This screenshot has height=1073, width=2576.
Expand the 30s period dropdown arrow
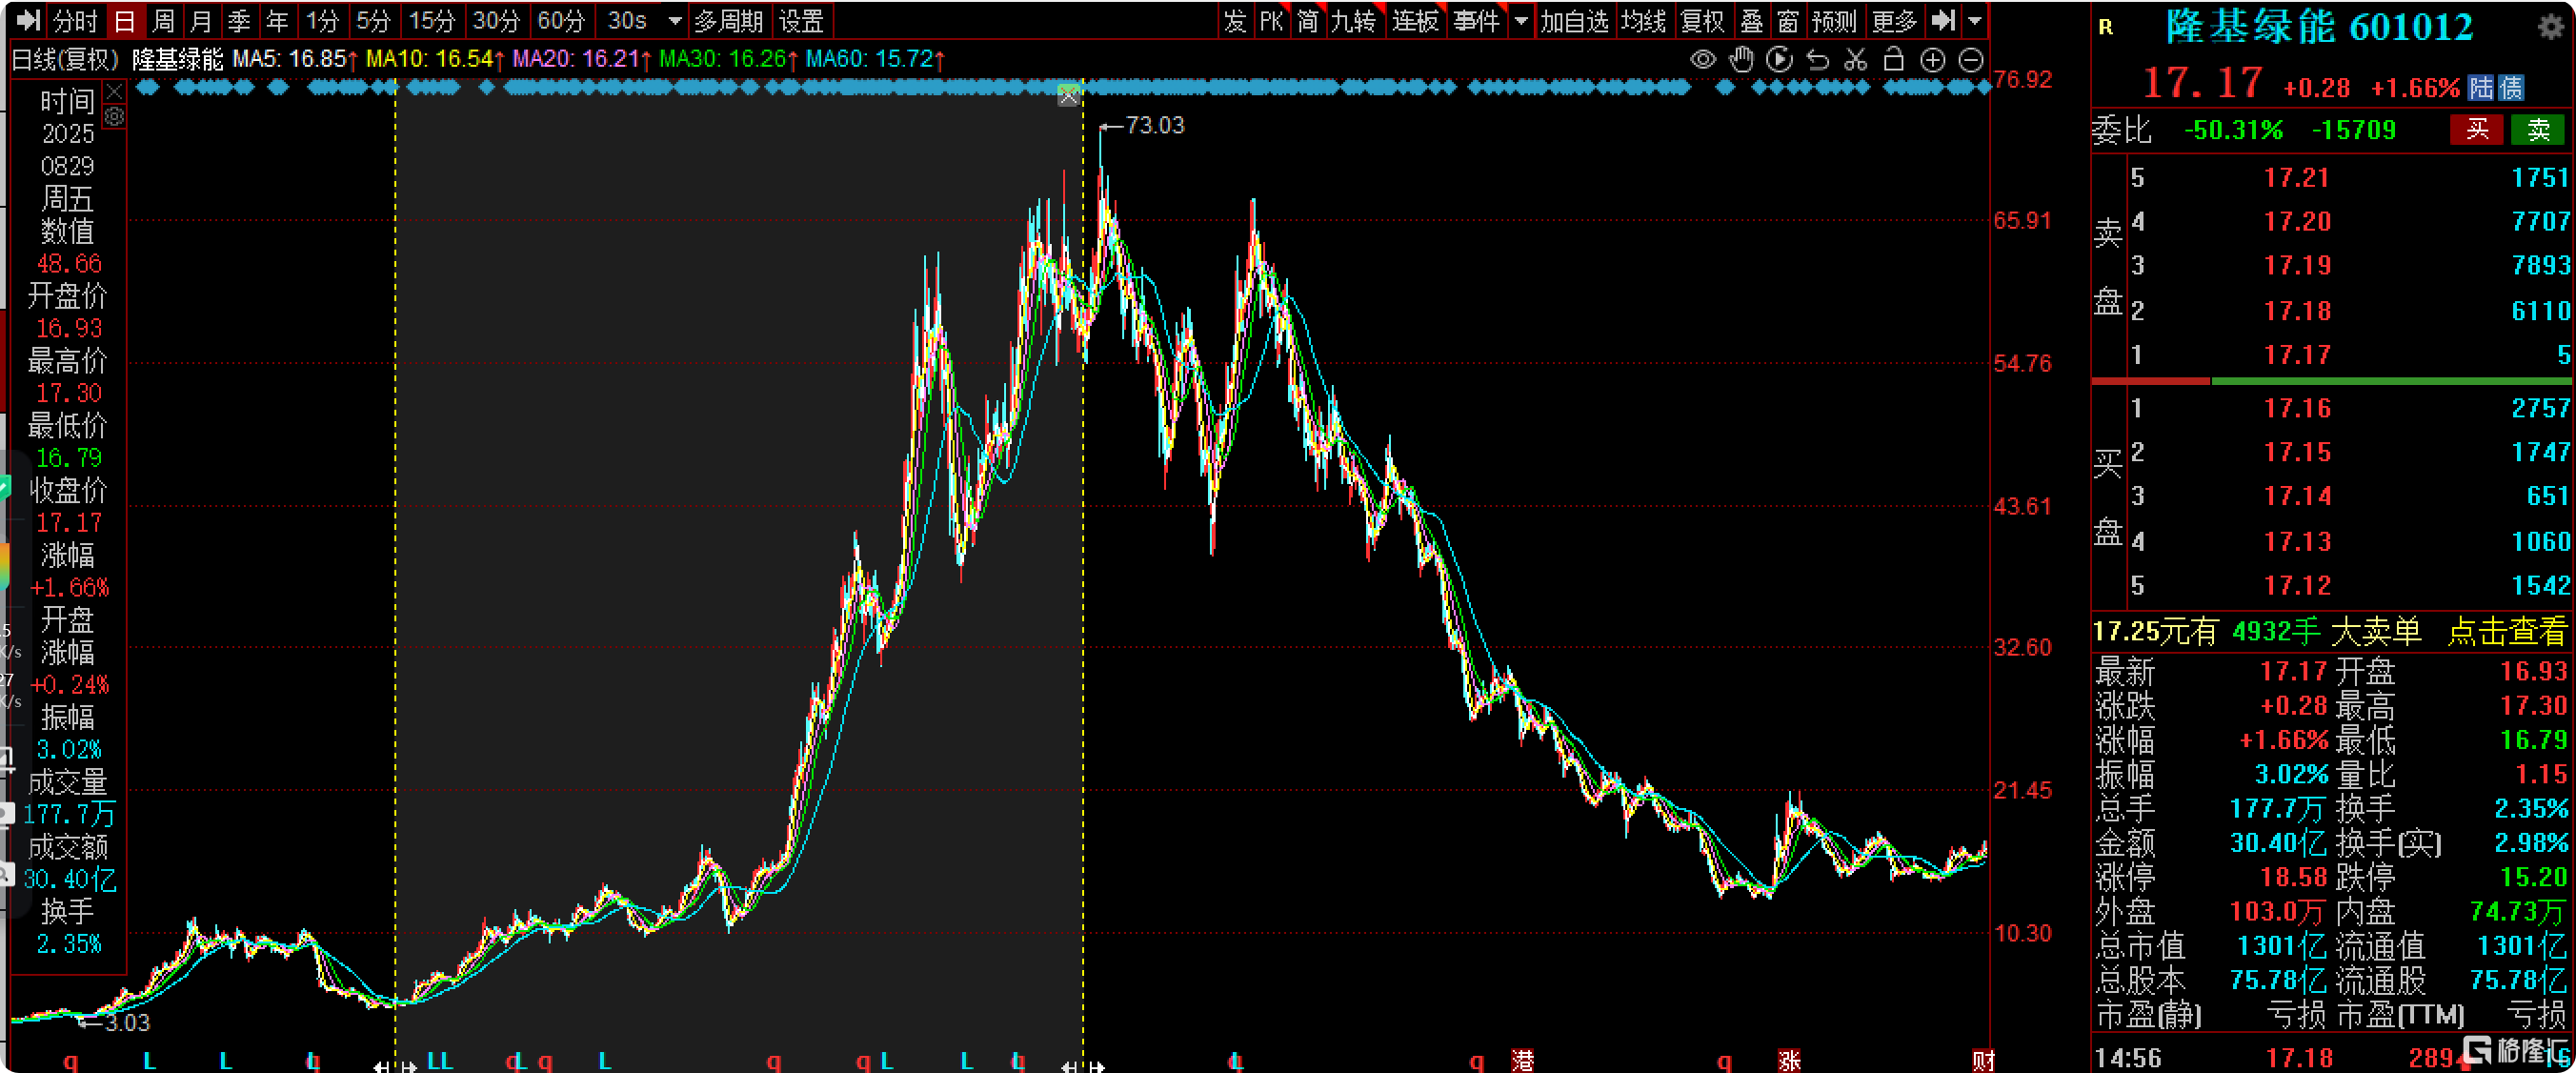pyautogui.click(x=675, y=21)
